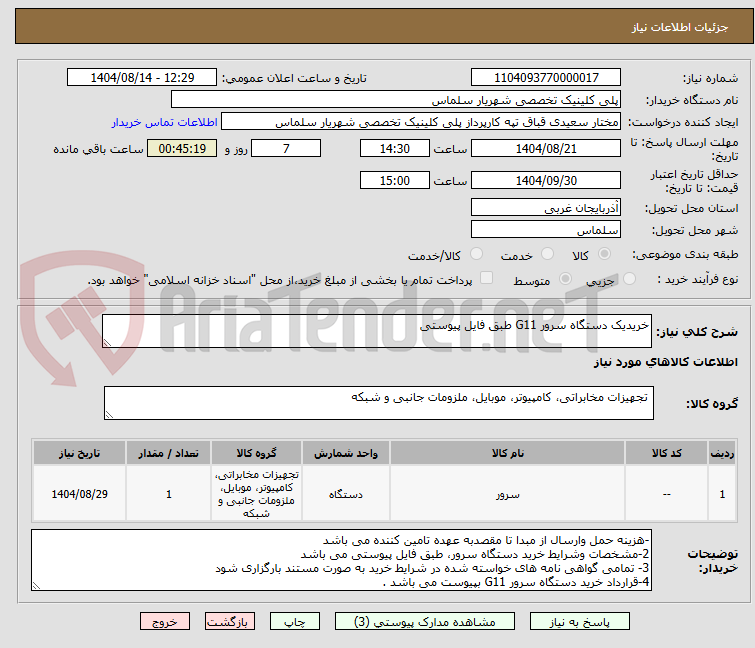The image size is (755, 648).
Task: Click the 'گروه کالا' table column header
Action: [x=256, y=453]
